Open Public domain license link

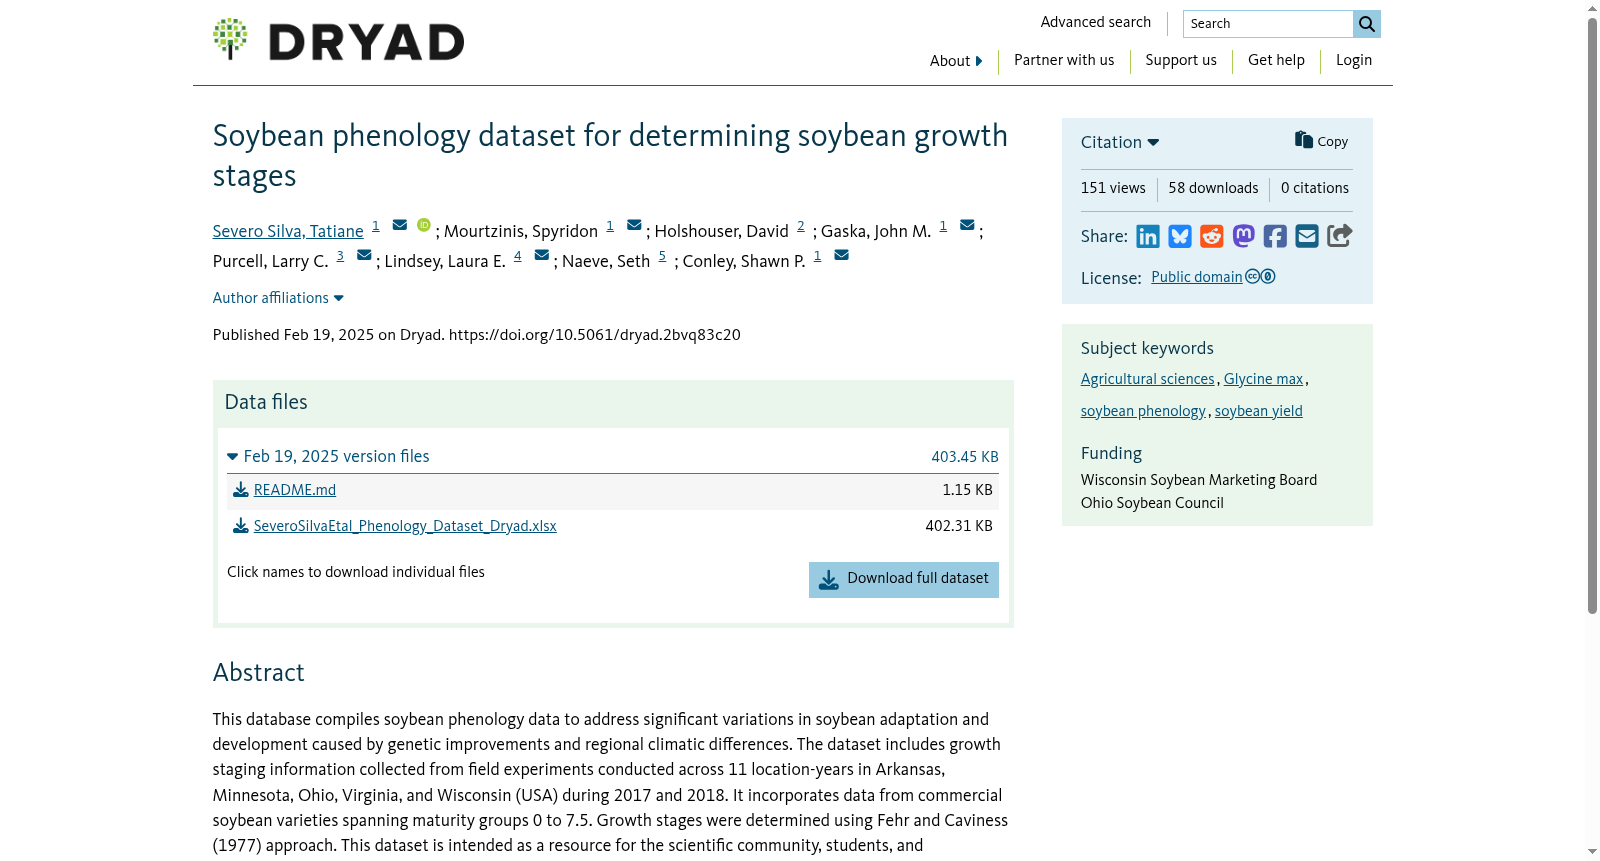(1197, 277)
